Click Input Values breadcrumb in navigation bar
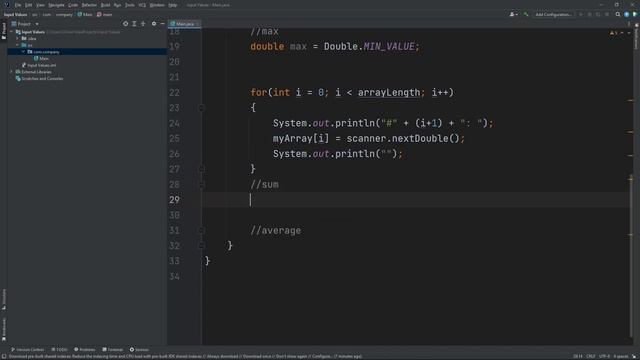This screenshot has width=640, height=360. click(x=16, y=15)
